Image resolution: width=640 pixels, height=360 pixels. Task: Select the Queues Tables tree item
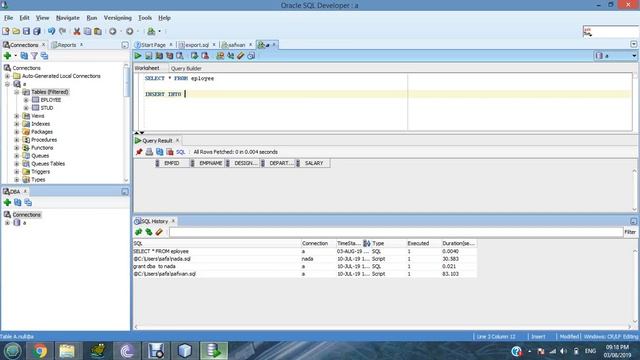[48, 164]
